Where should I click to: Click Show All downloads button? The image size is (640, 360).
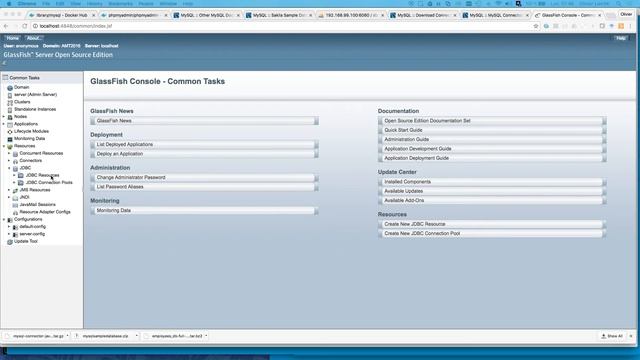coord(612,336)
